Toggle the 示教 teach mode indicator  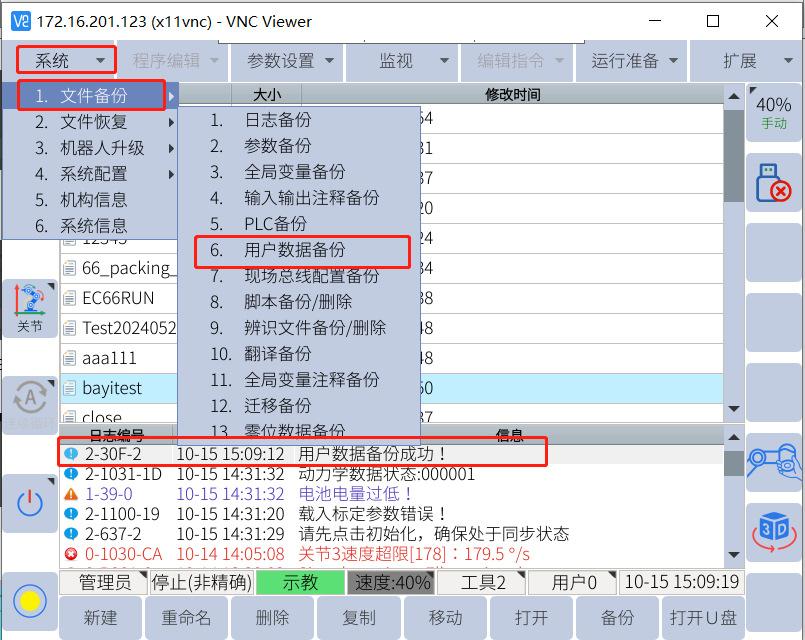tap(300, 582)
